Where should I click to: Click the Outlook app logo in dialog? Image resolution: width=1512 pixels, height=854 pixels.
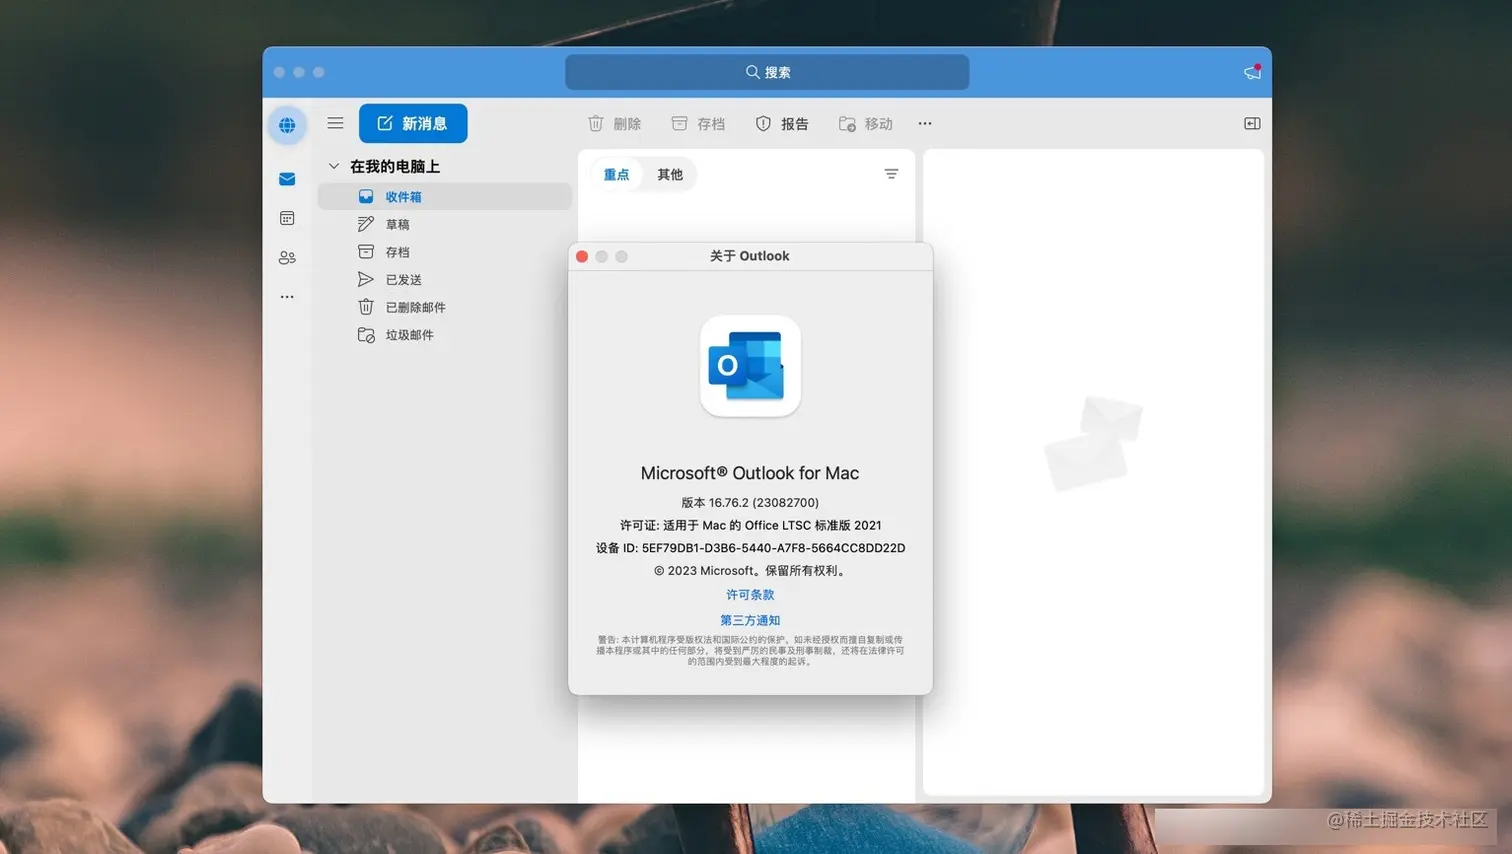pos(750,366)
